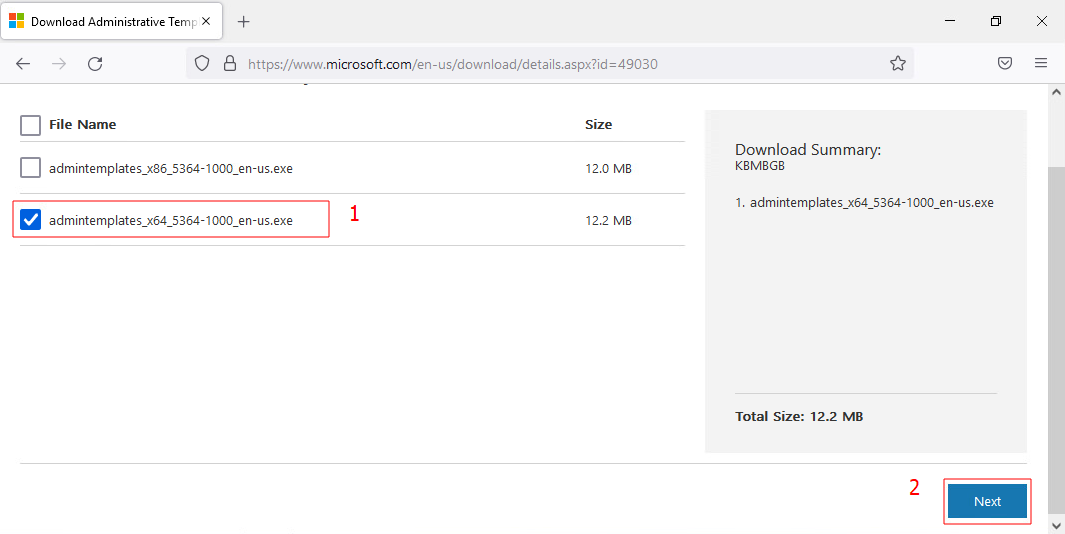Restore down the browser window
The height and width of the screenshot is (534, 1065).
pos(996,21)
